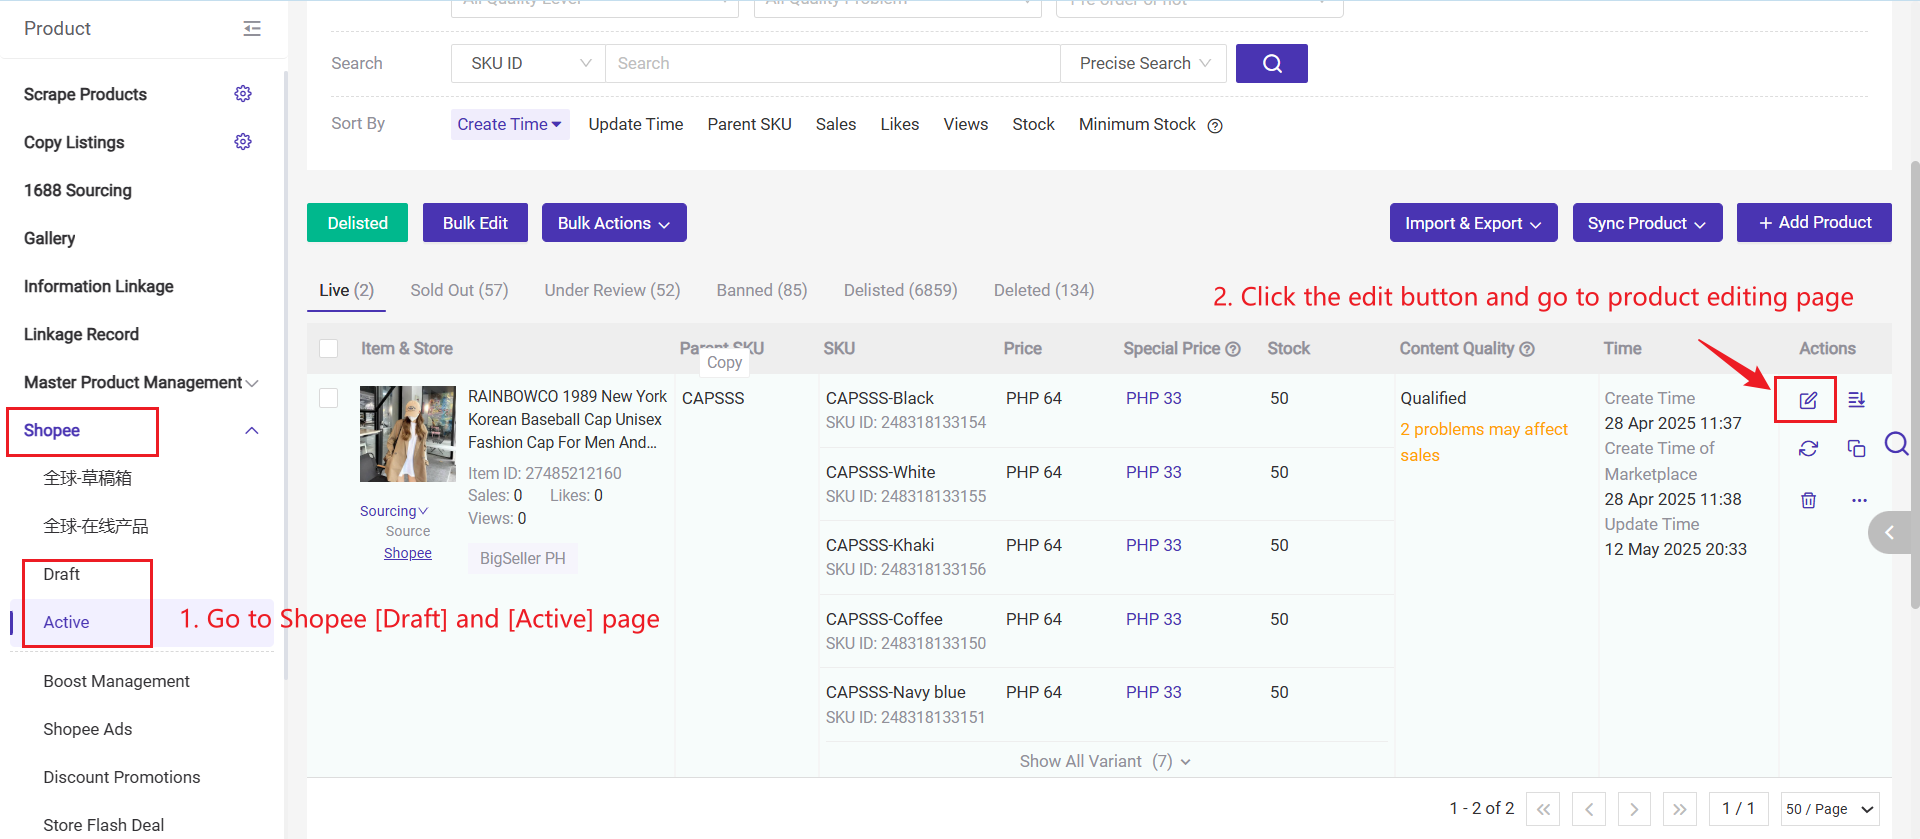Viewport: 1920px width, 839px height.
Task: Open the RAINBOWCO cap product thumbnail
Action: pos(408,434)
